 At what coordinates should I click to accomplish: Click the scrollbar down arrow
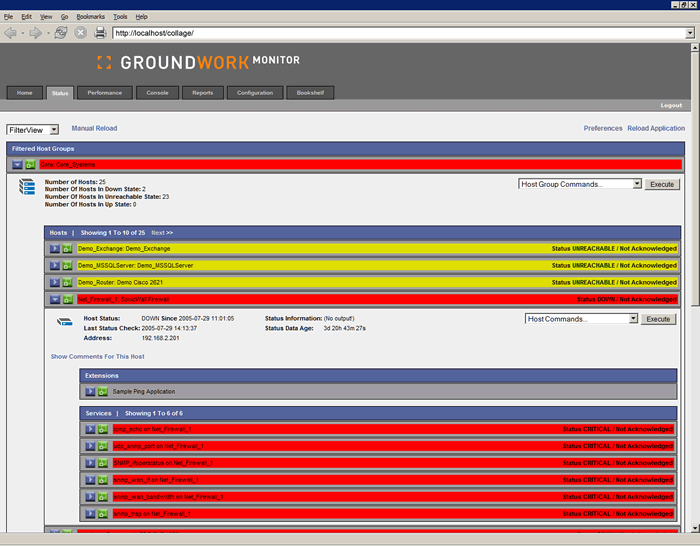[x=695, y=528]
